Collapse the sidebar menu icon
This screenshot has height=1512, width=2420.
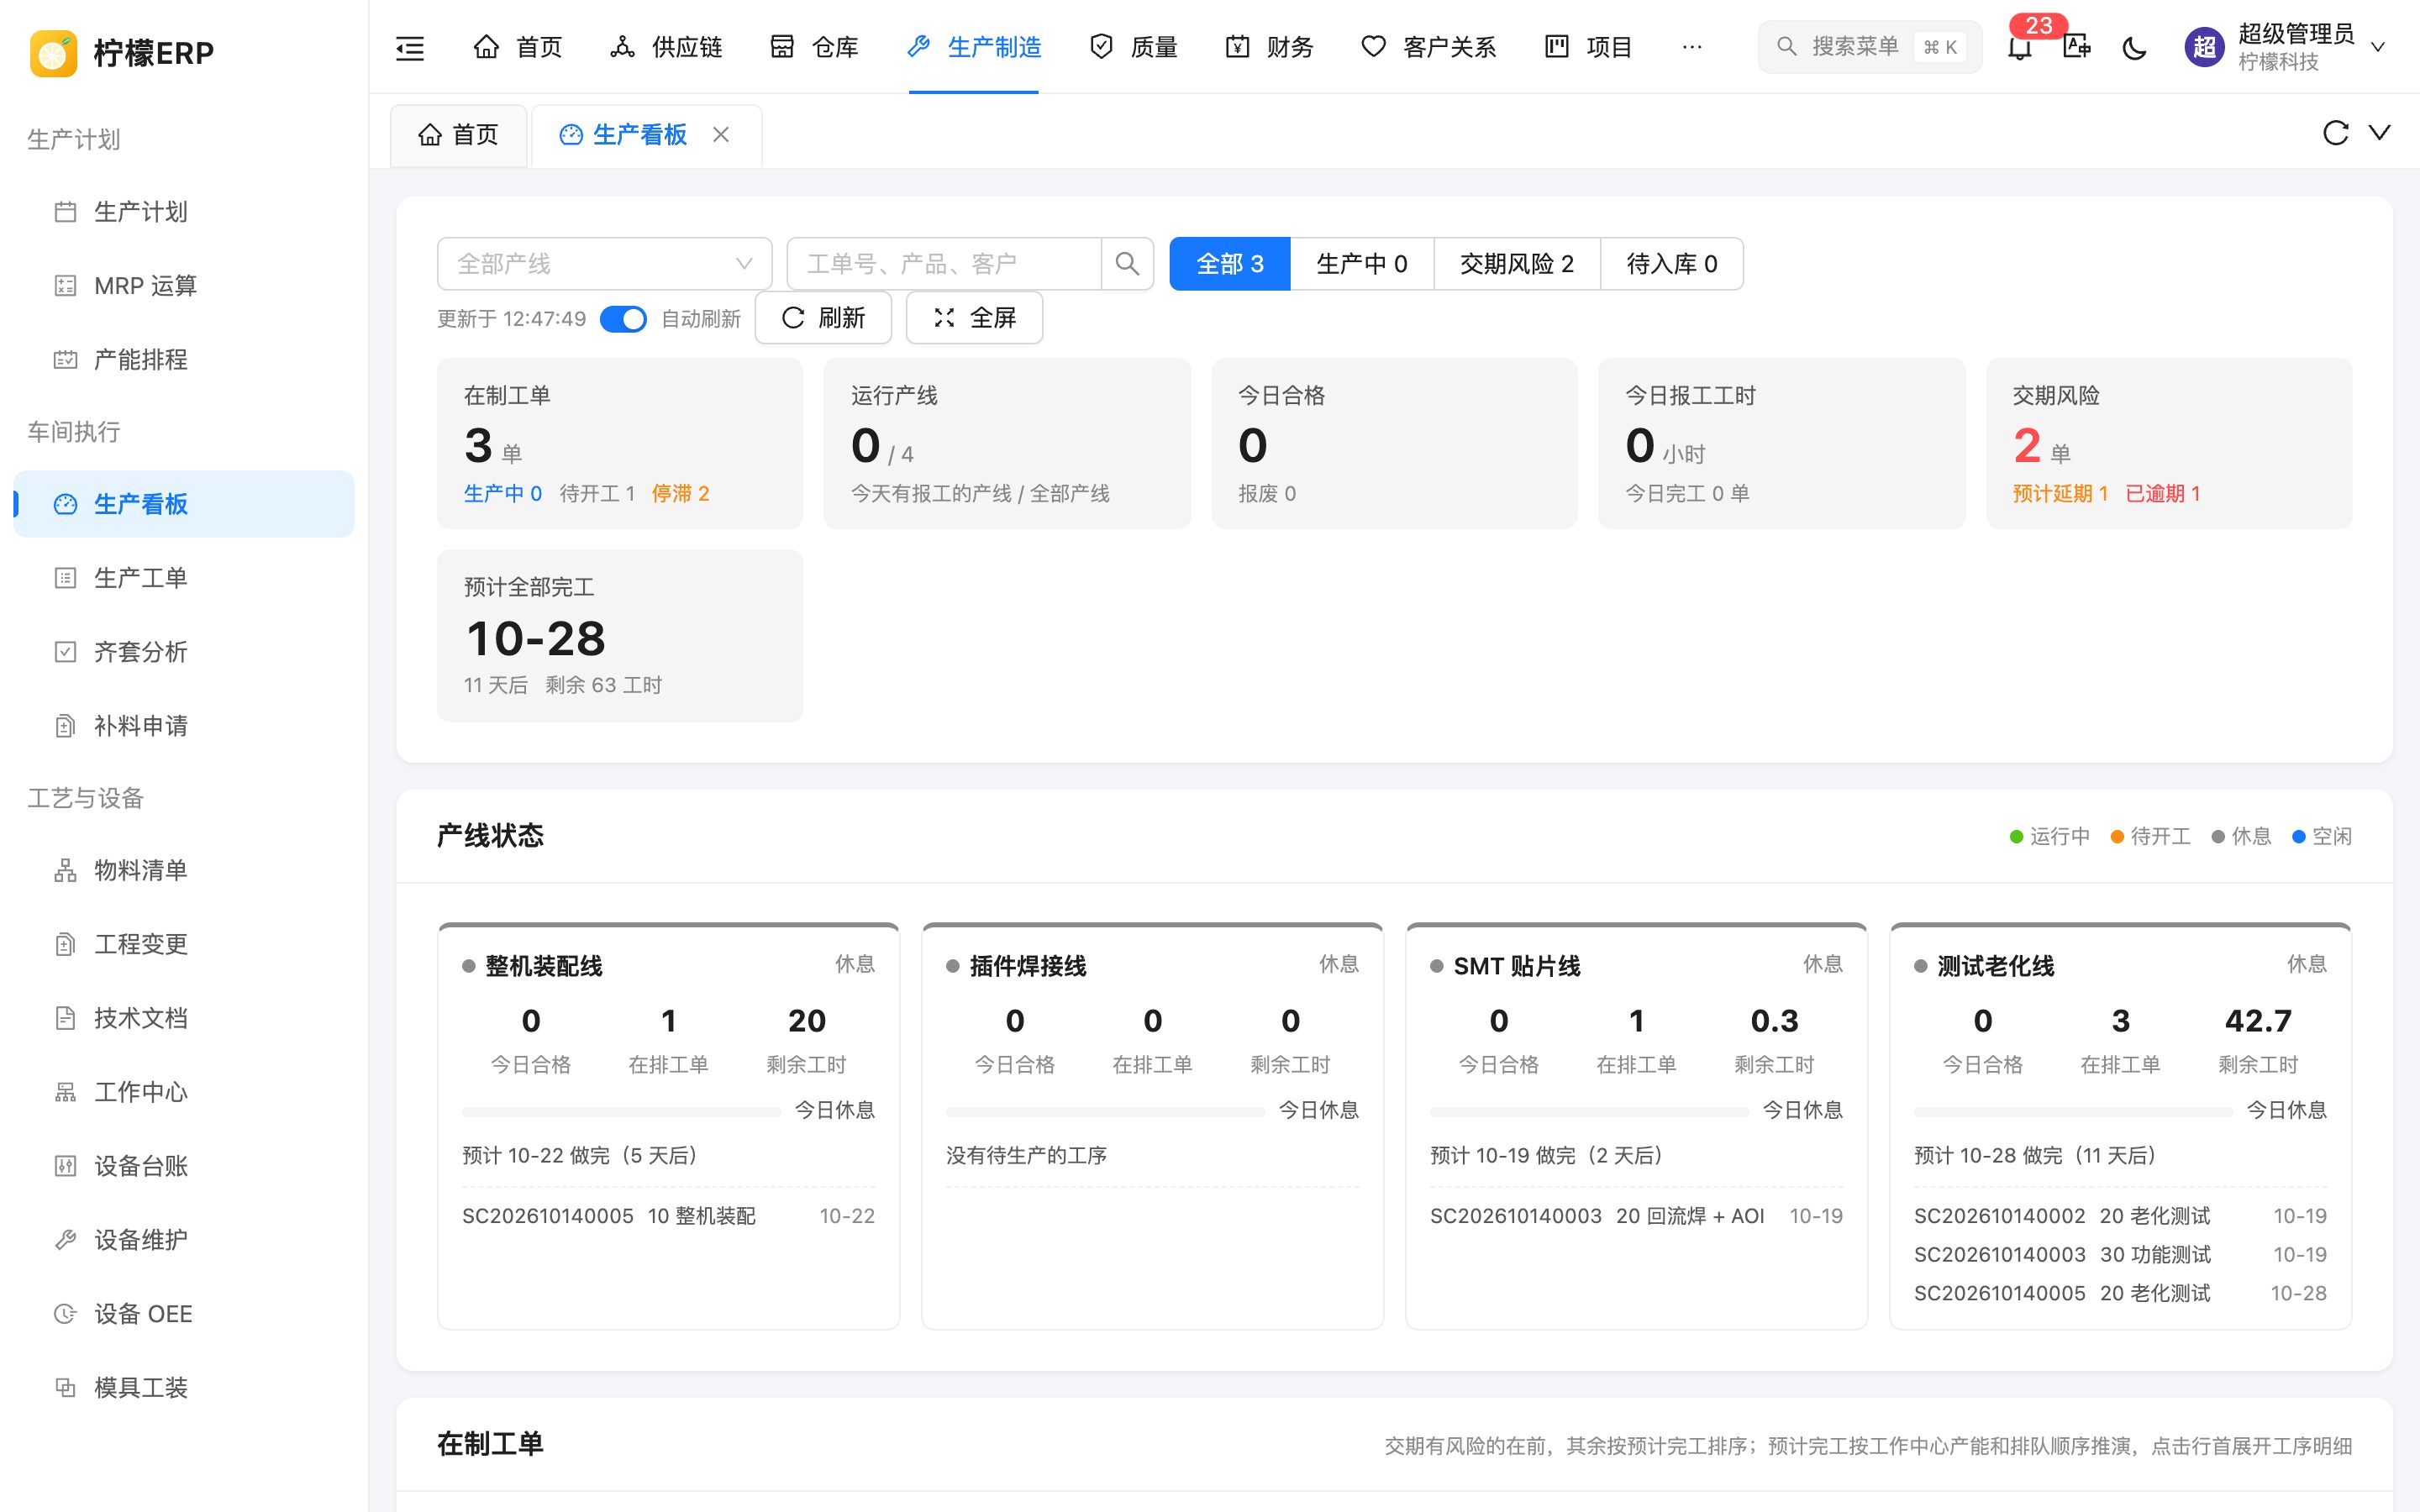[x=410, y=47]
